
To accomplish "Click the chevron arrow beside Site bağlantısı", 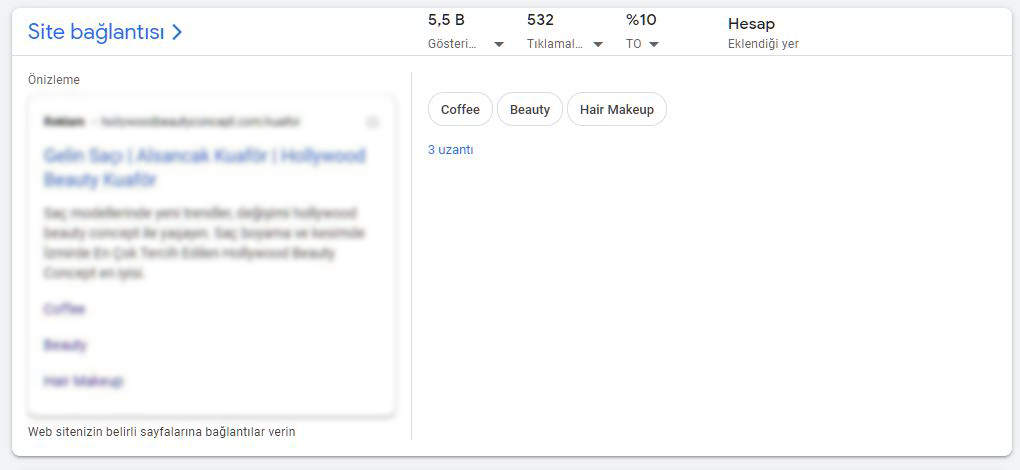I will click(177, 32).
